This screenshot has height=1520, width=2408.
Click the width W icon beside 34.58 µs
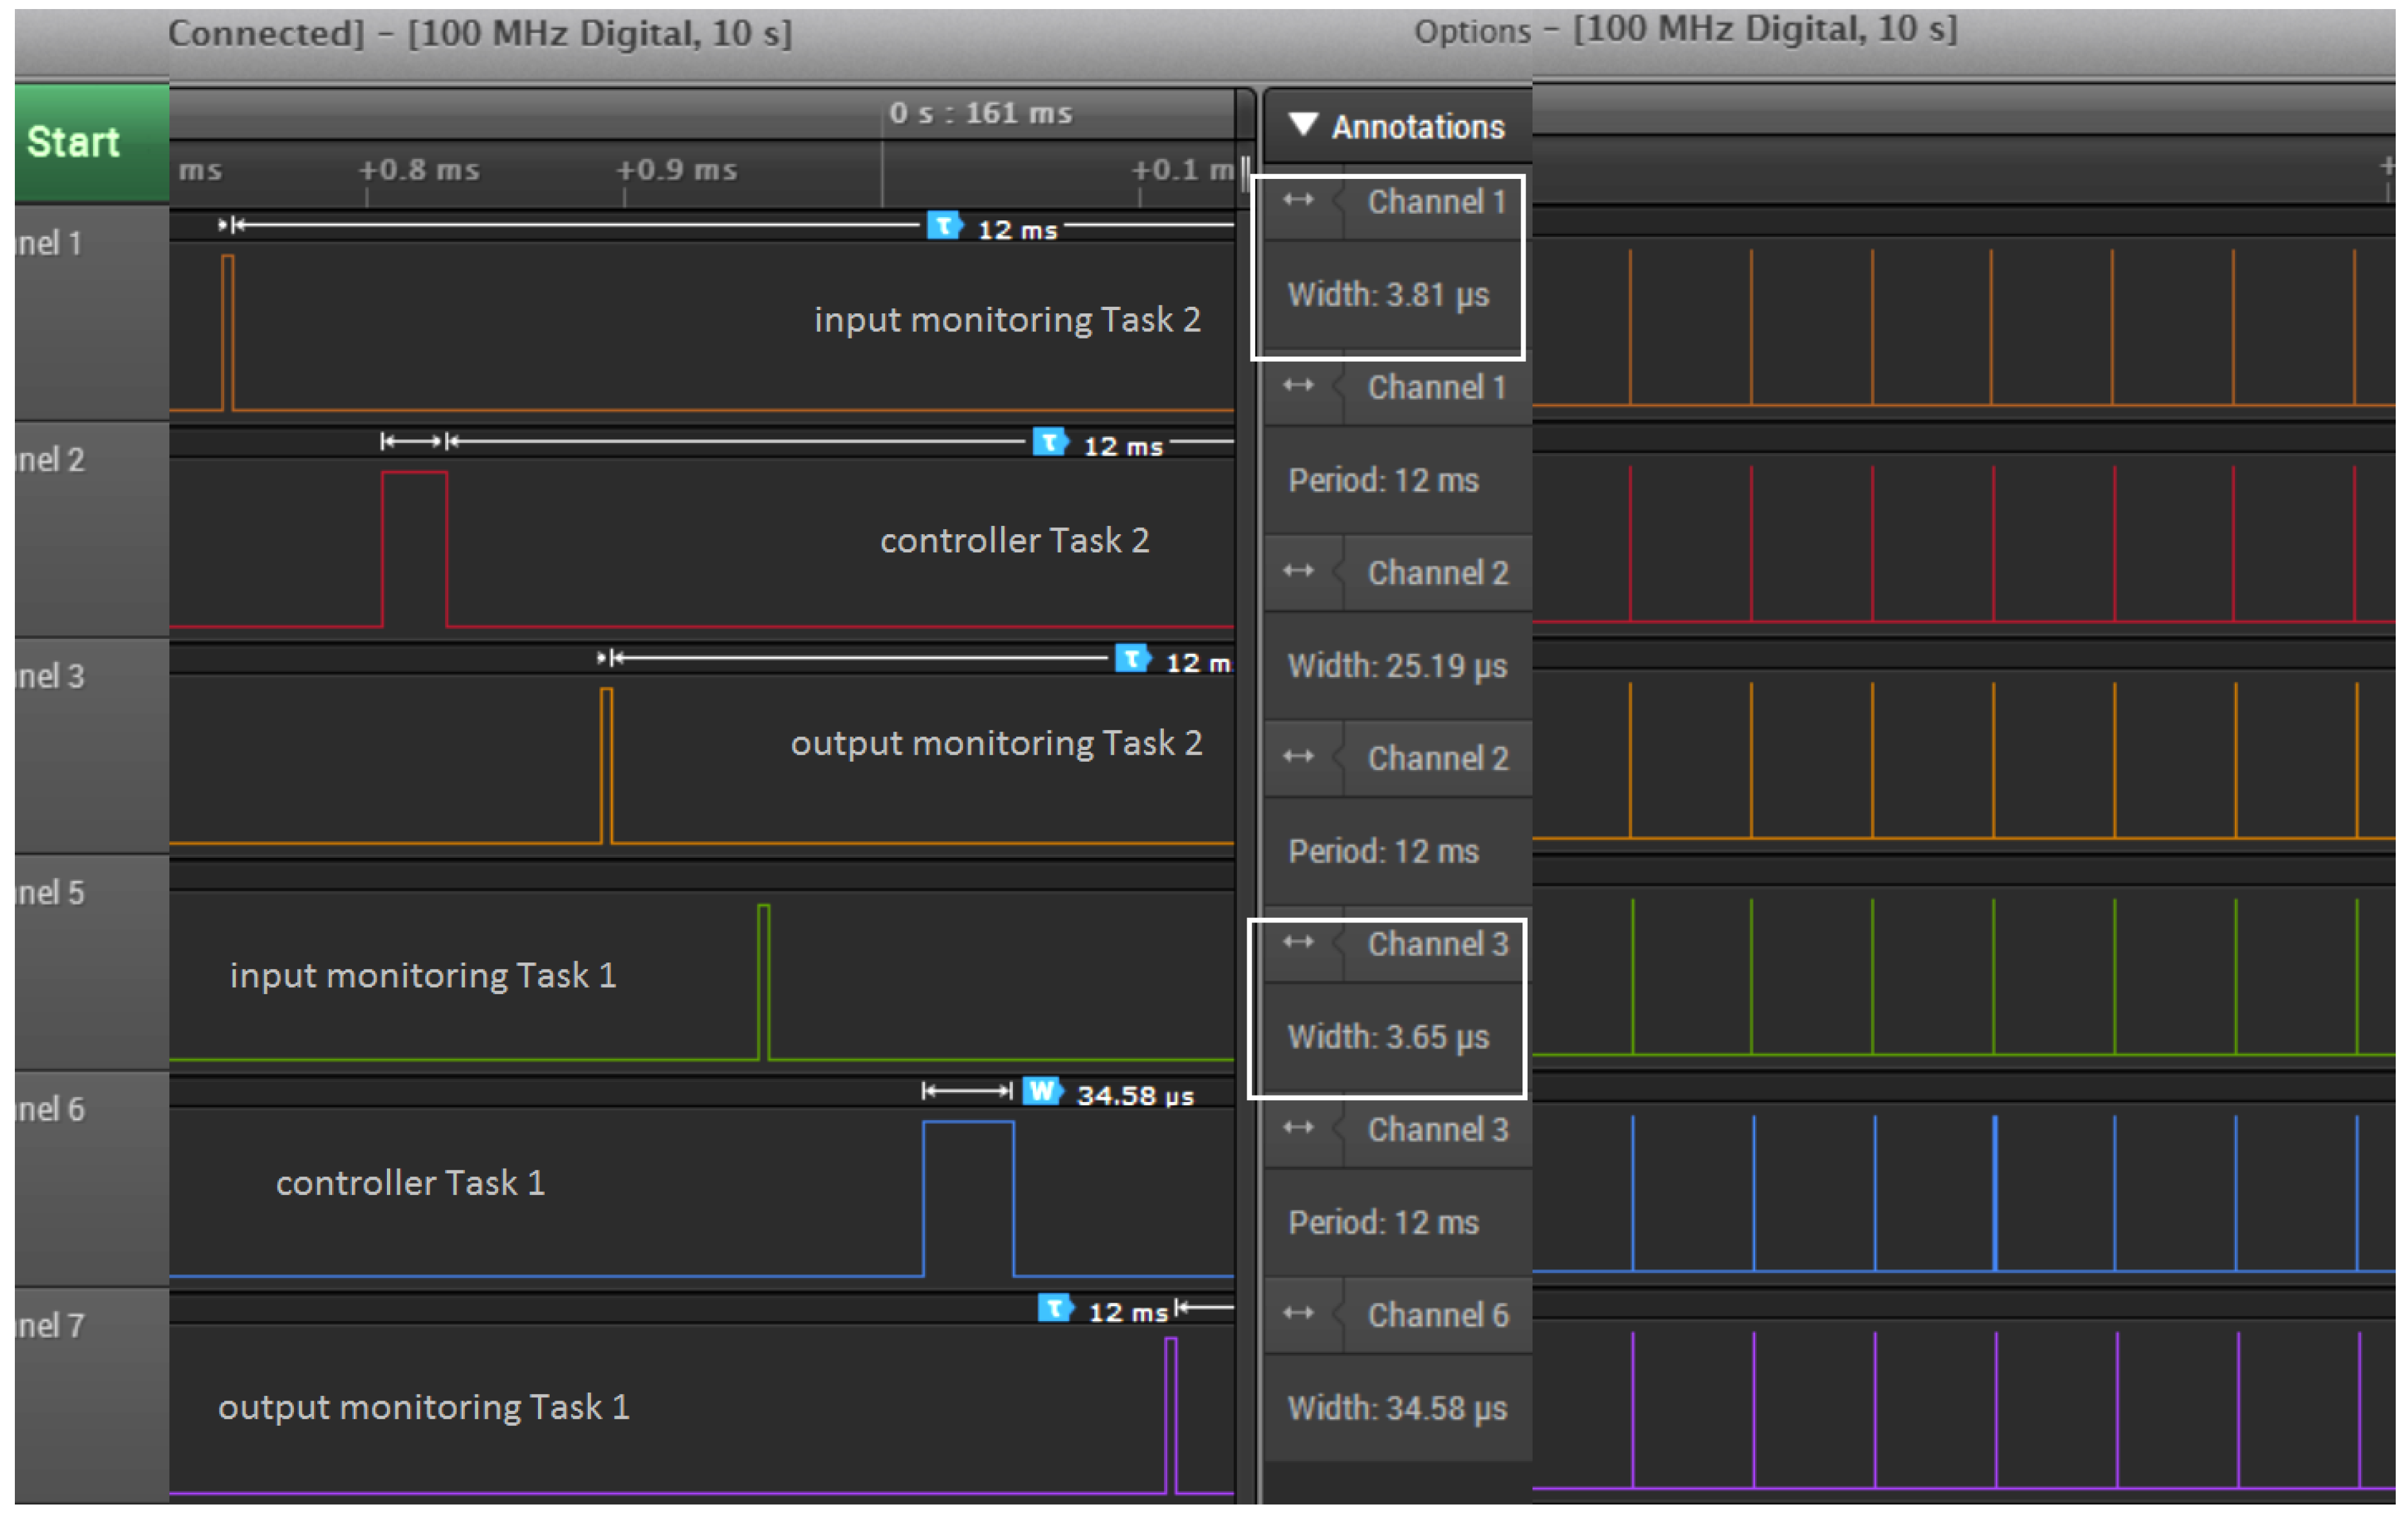click(x=1041, y=1091)
